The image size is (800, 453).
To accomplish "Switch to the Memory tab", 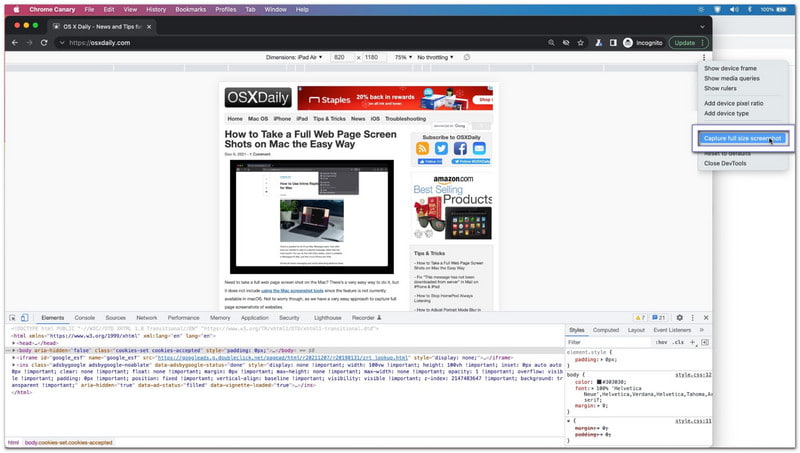I will tap(220, 318).
